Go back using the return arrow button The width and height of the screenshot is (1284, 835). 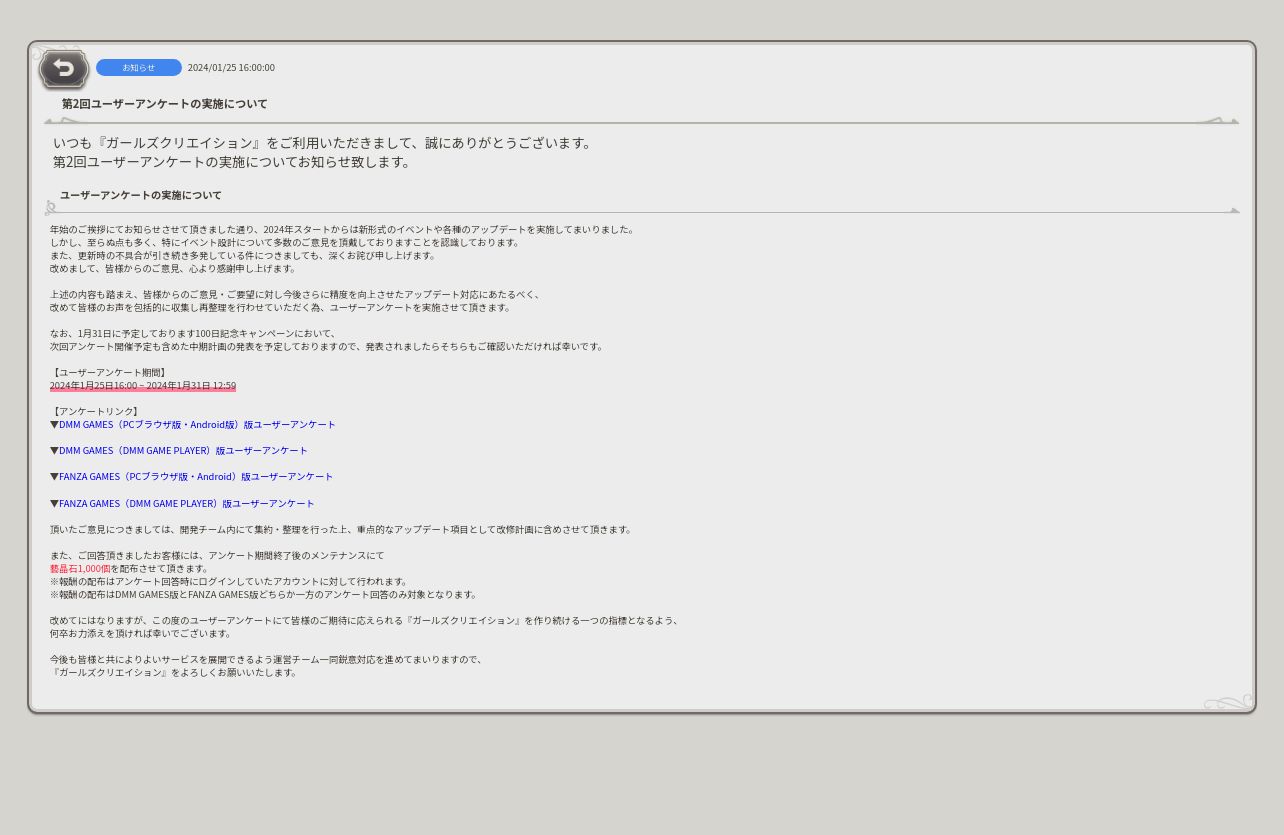click(x=64, y=69)
